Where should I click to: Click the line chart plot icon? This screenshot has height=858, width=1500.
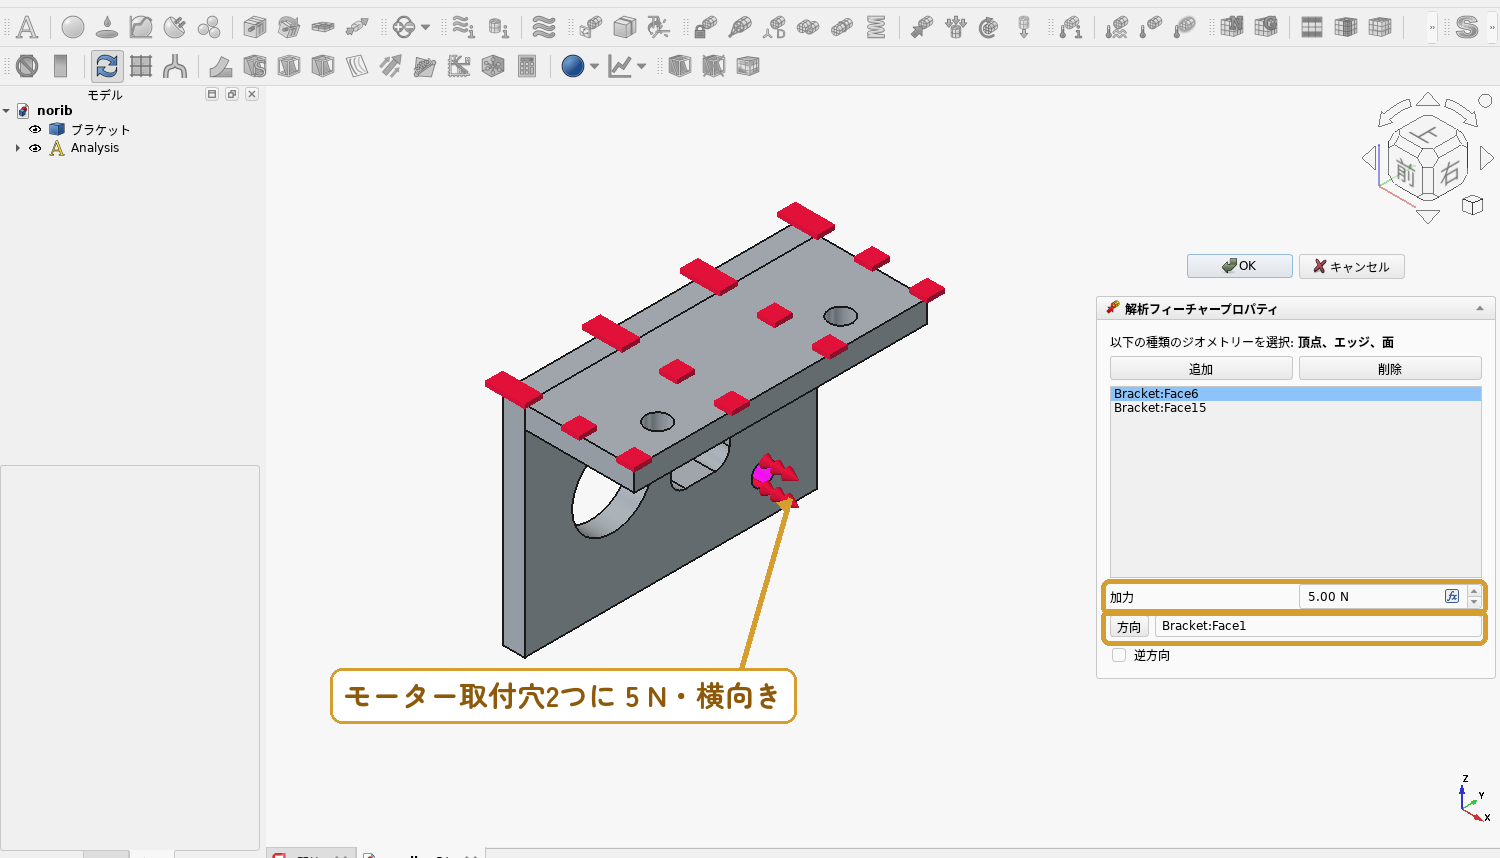click(620, 66)
